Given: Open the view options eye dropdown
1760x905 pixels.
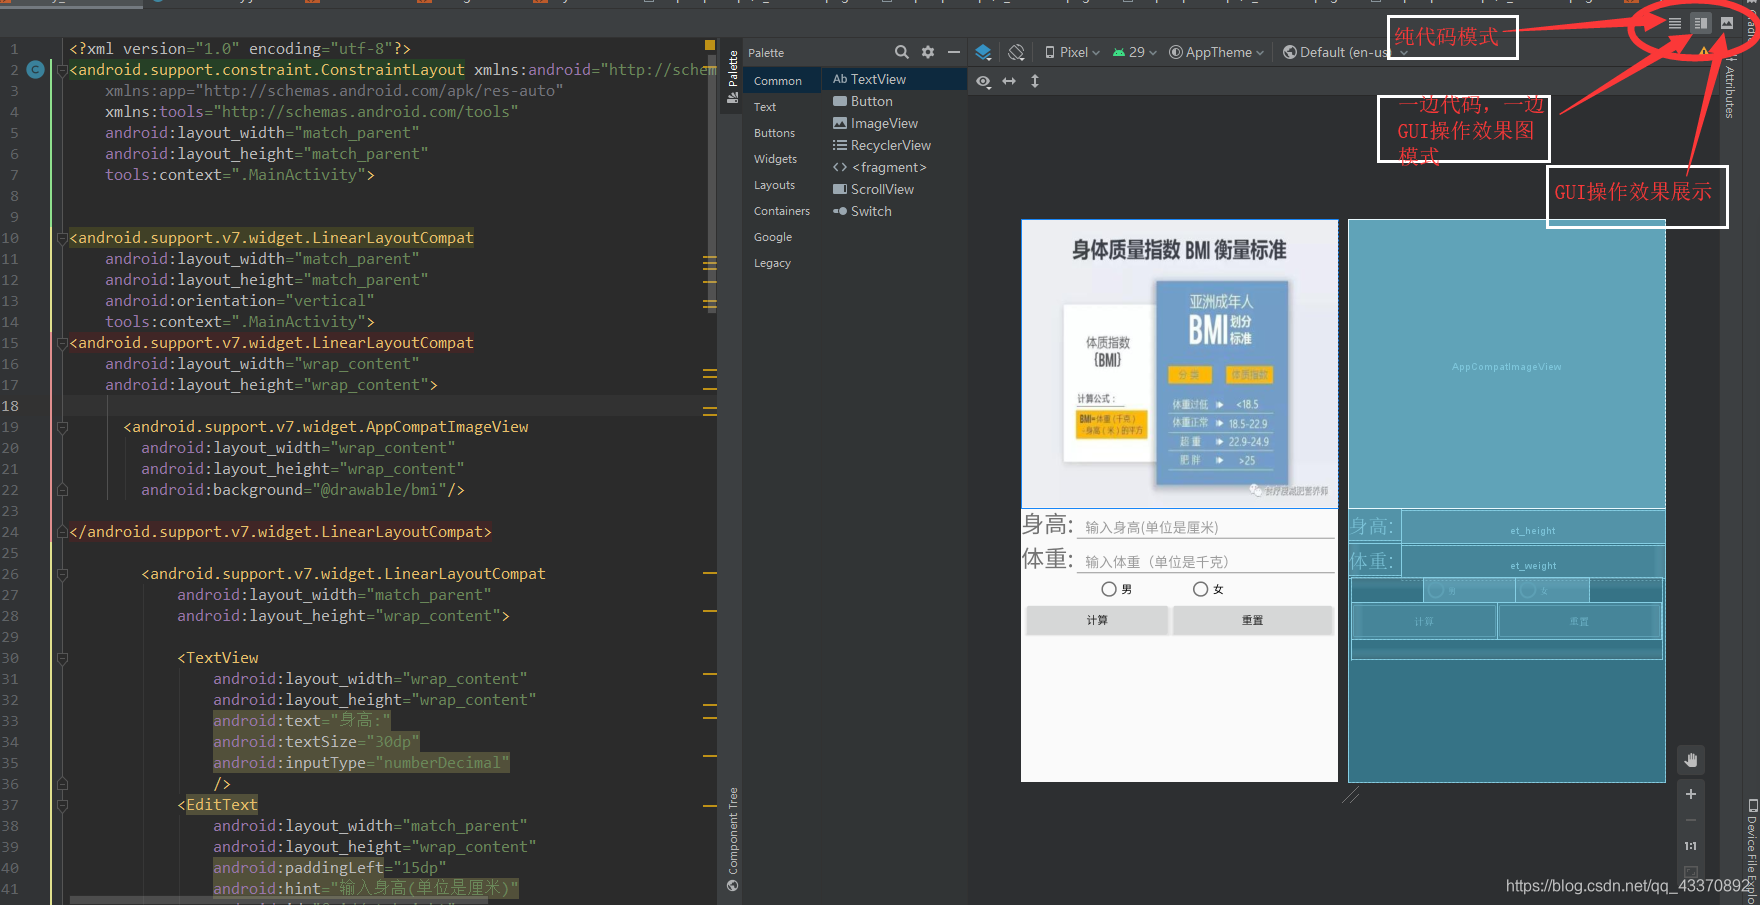Looking at the screenshot, I should click(x=984, y=81).
